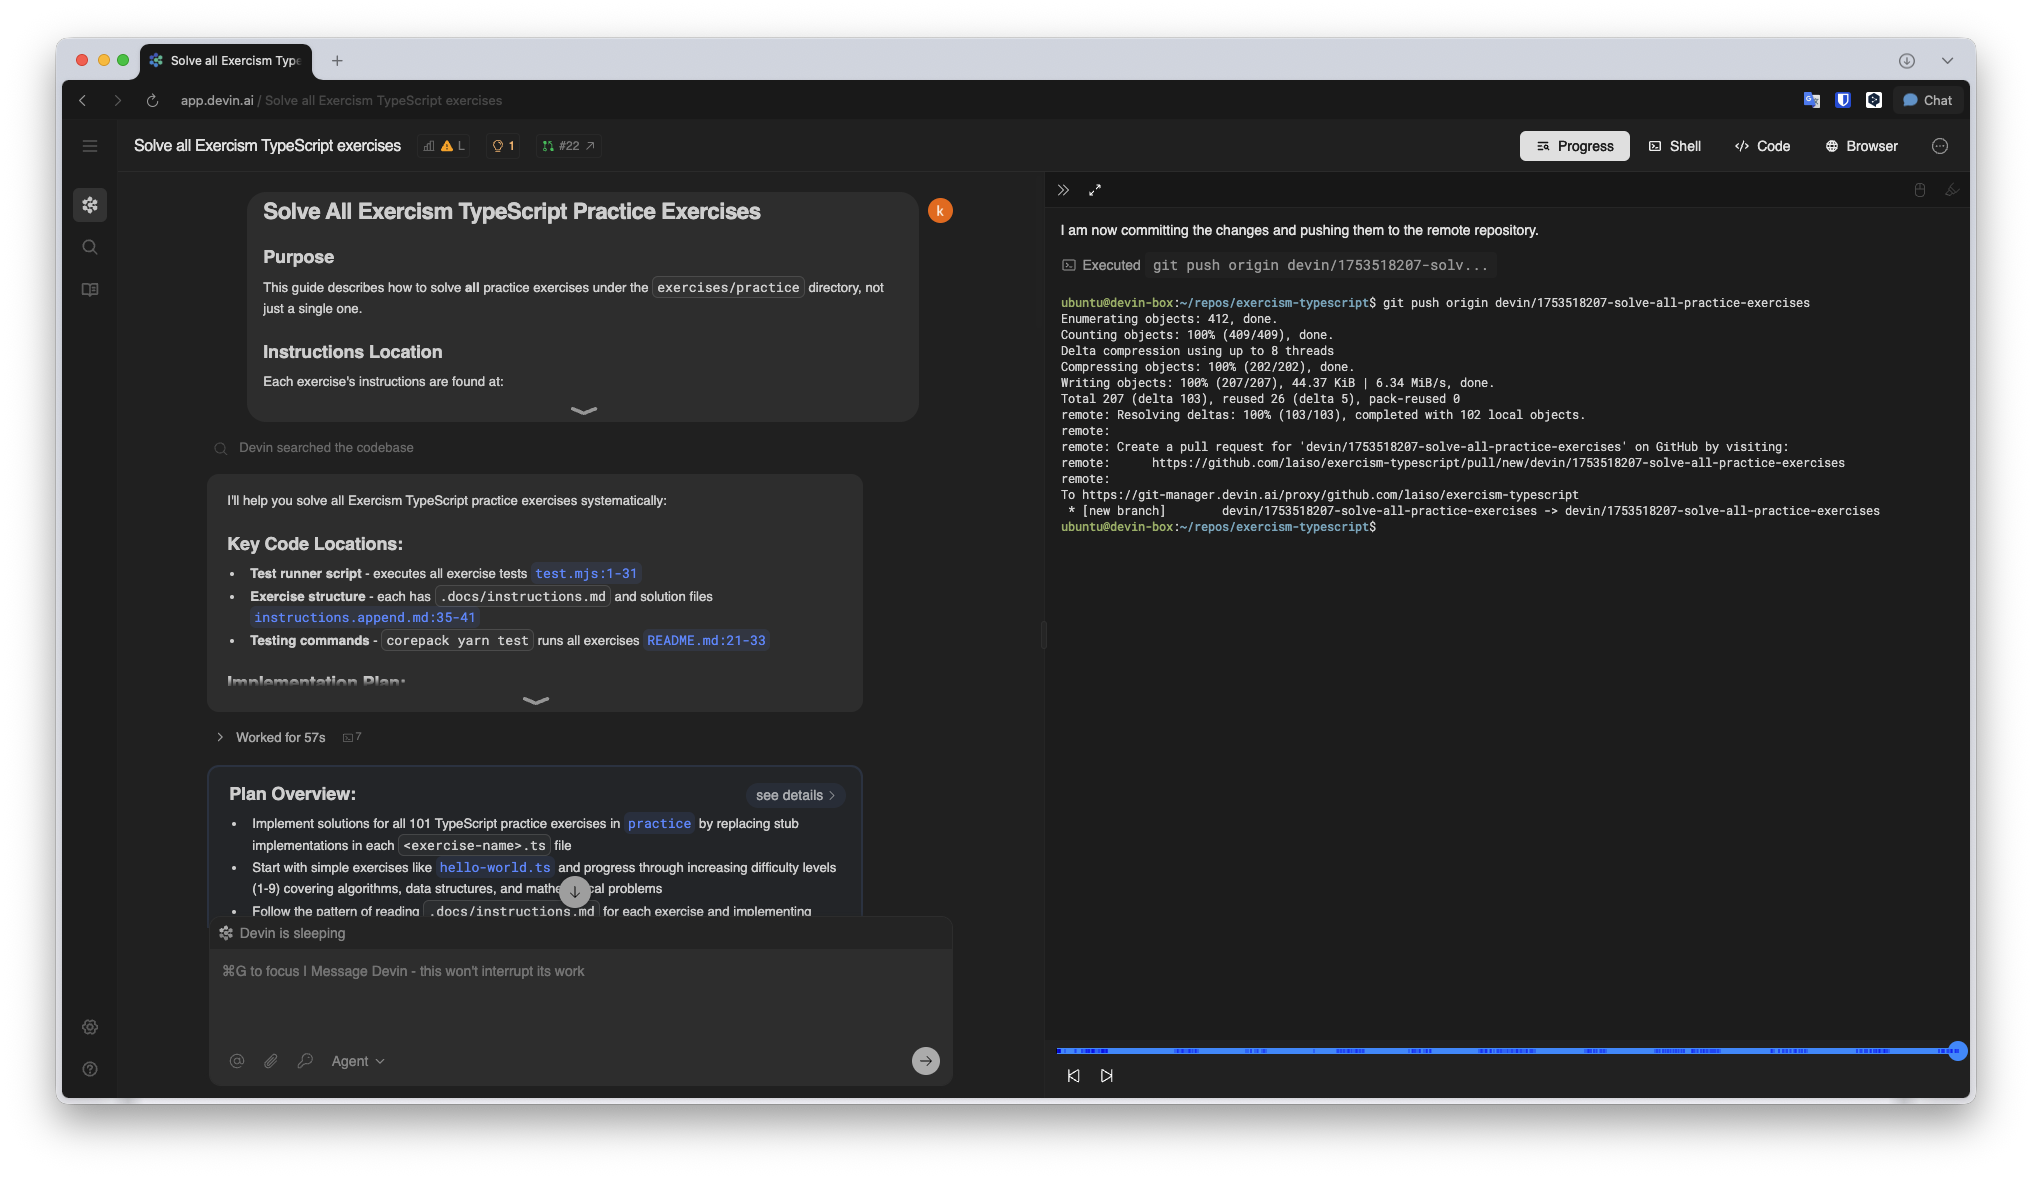Open the session size warning L badge

click(445, 146)
